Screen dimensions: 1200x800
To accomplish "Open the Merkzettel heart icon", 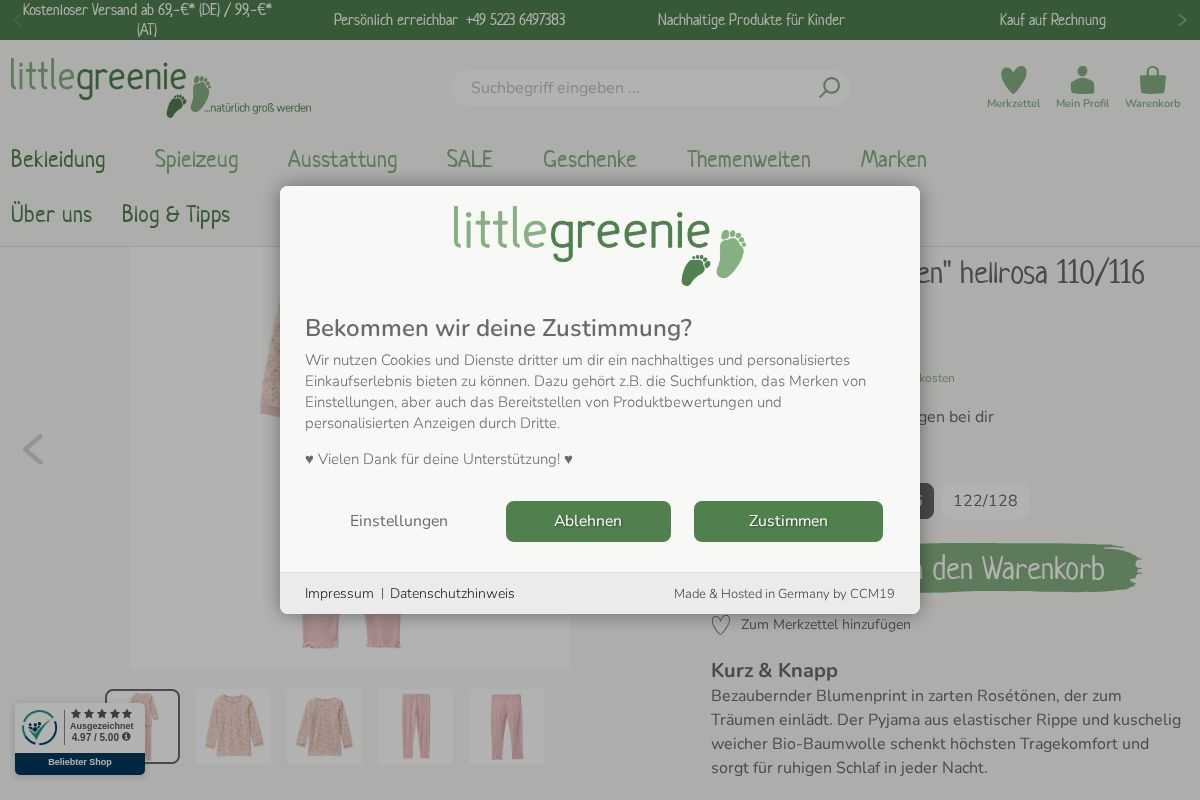I will 1013,80.
